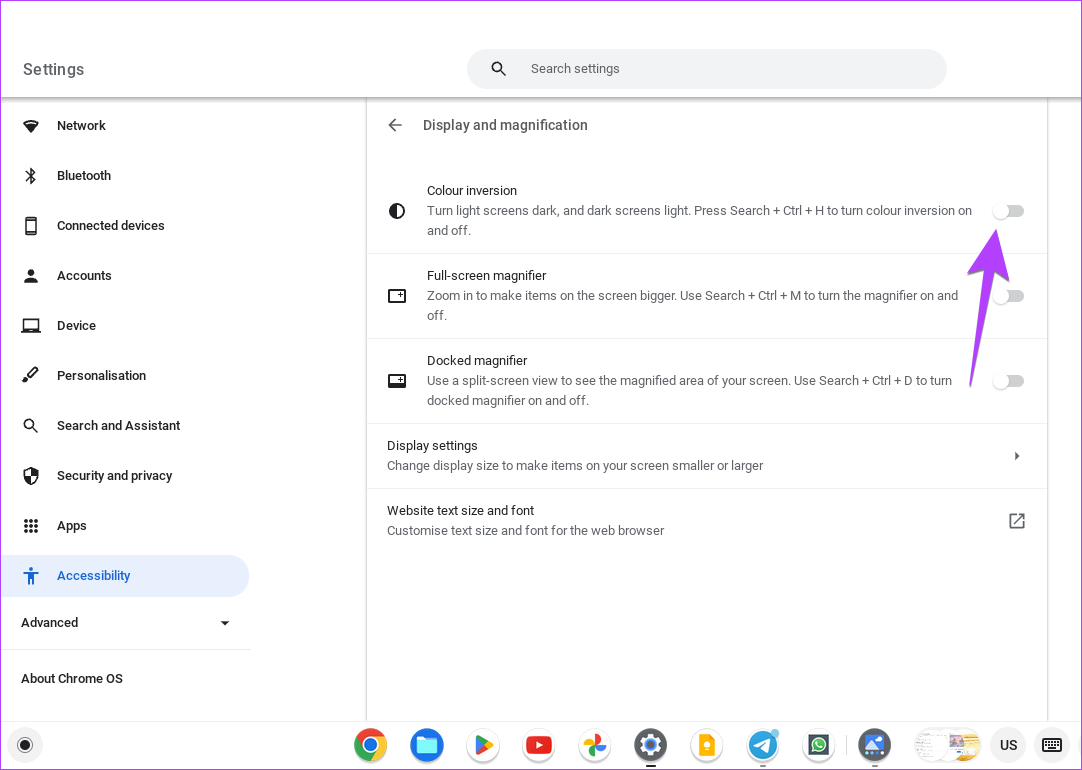Image resolution: width=1082 pixels, height=770 pixels.
Task: Go to Security and privacy settings
Action: point(112,475)
